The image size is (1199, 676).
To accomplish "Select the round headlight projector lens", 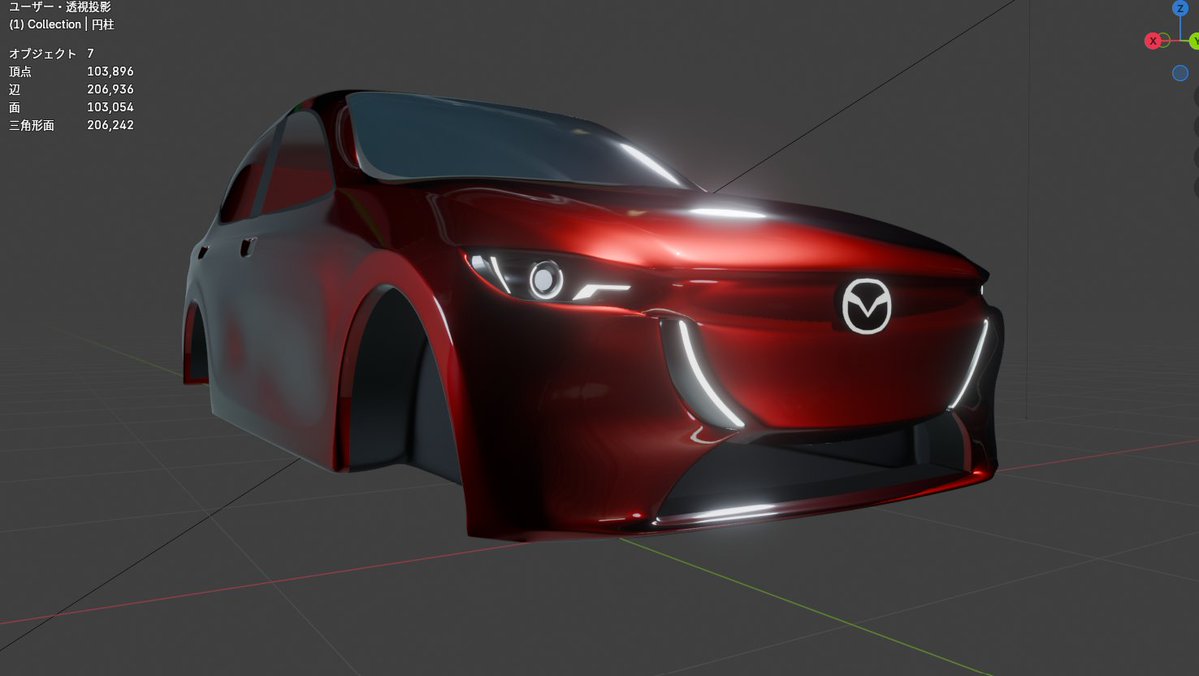I will pyautogui.click(x=546, y=280).
